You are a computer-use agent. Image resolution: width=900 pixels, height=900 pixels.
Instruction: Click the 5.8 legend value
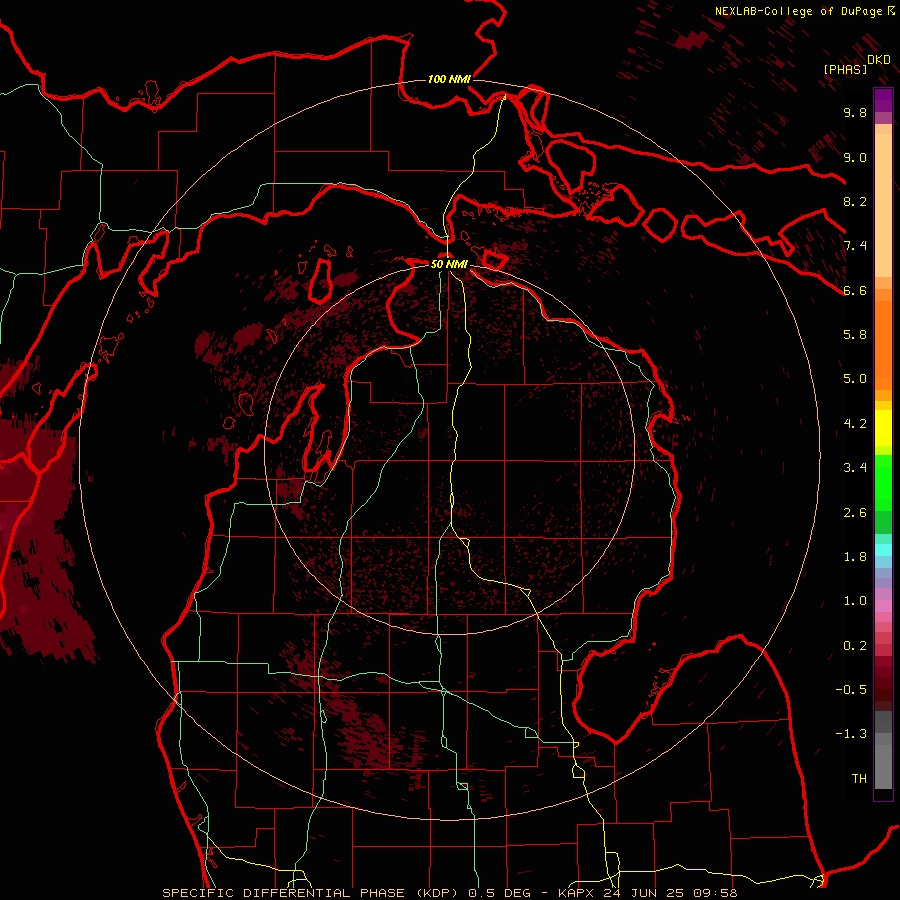(x=855, y=335)
